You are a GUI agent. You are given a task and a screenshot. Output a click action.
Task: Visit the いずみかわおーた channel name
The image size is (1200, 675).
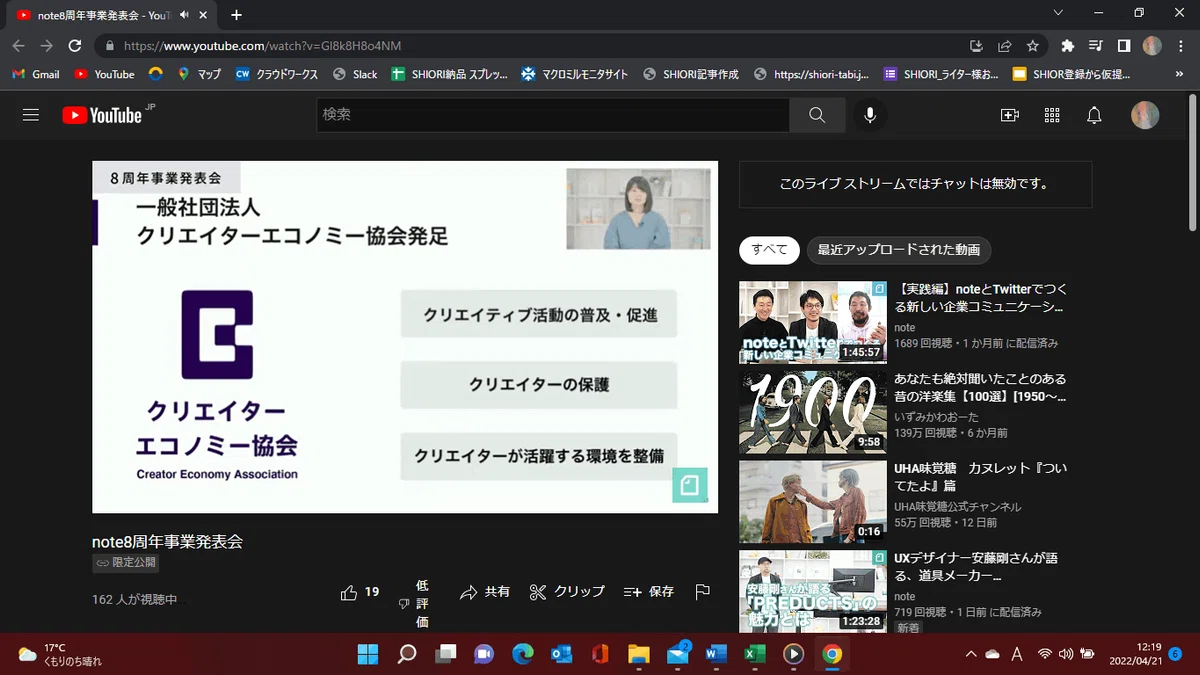tap(937, 416)
